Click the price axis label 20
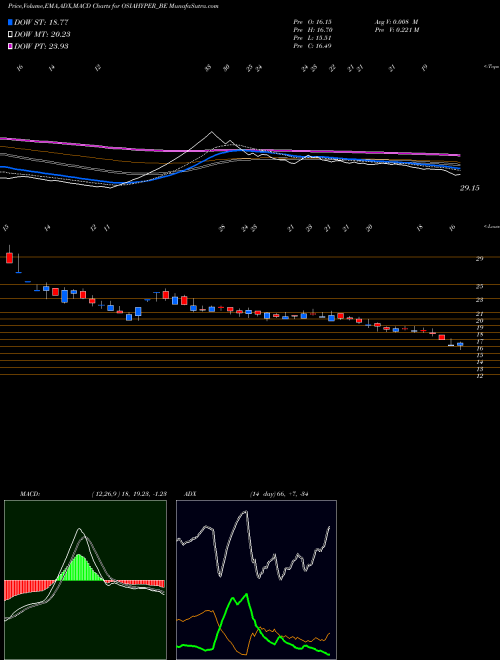The width and height of the screenshot is (500, 660). pyautogui.click(x=479, y=321)
